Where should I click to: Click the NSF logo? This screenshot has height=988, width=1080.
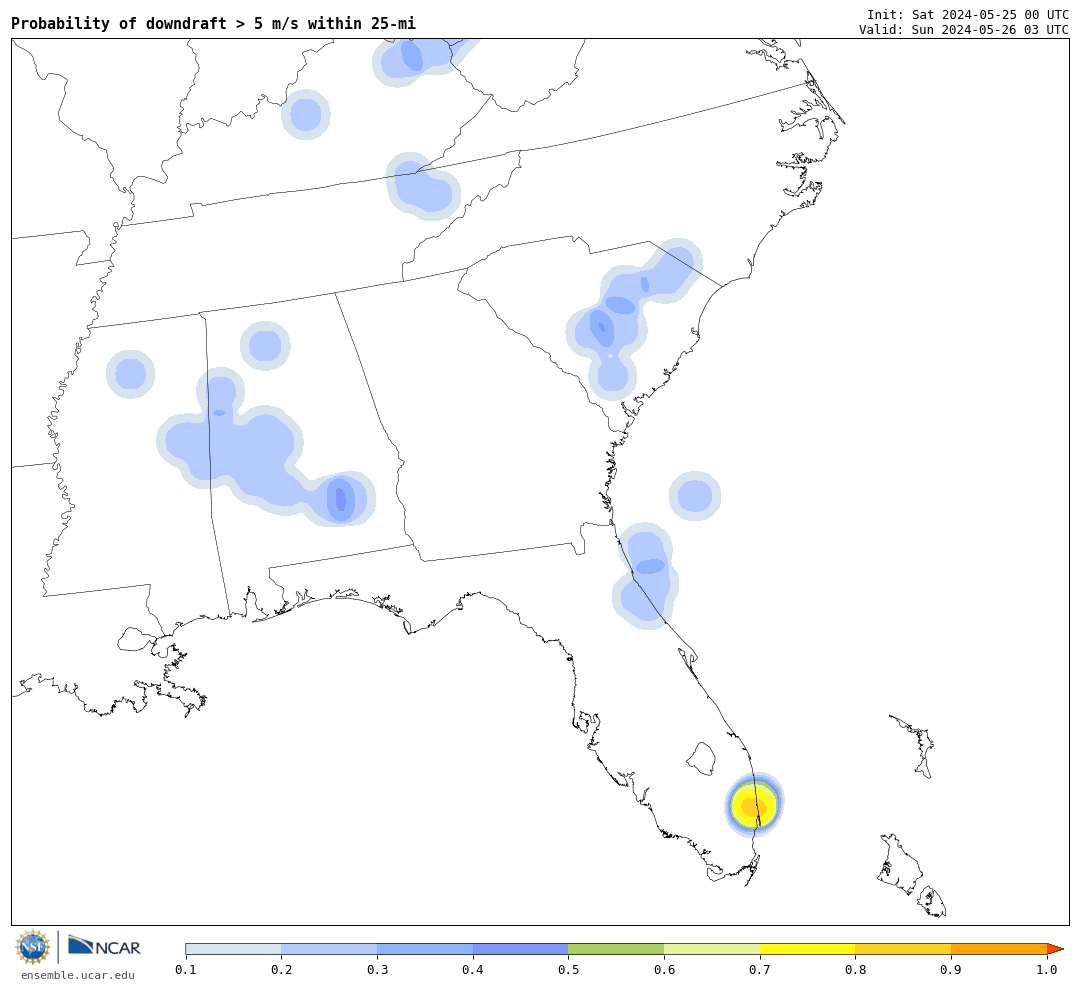tap(32, 947)
